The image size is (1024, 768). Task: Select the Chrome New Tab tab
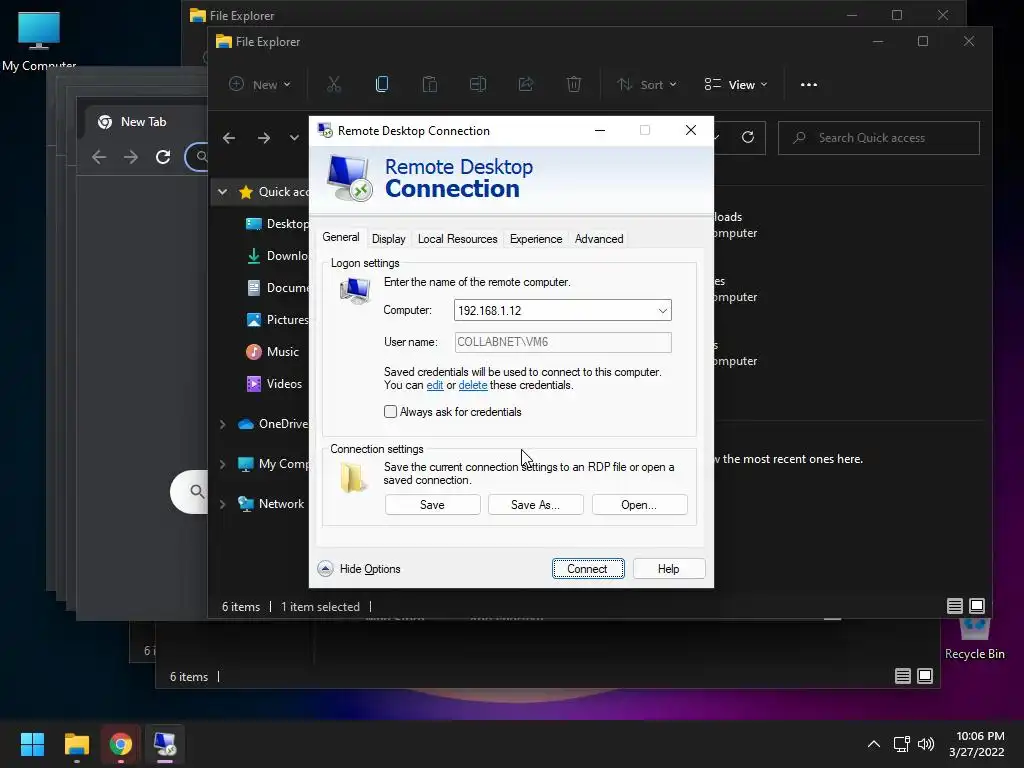coord(142,122)
